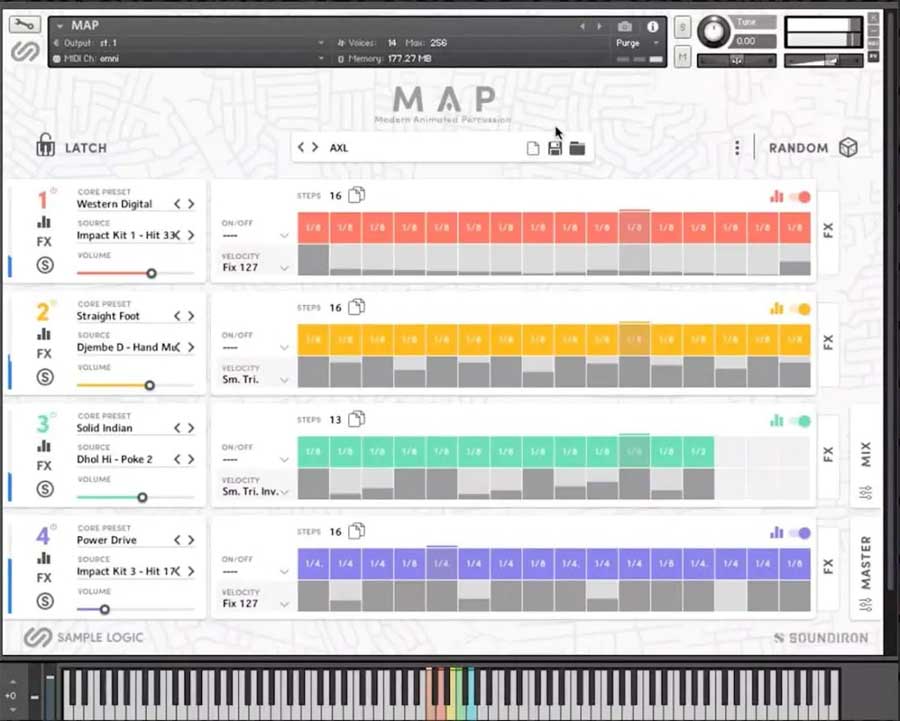Open core 1 Fix 127 velocity dropdown
The width and height of the screenshot is (900, 721).
(255, 268)
